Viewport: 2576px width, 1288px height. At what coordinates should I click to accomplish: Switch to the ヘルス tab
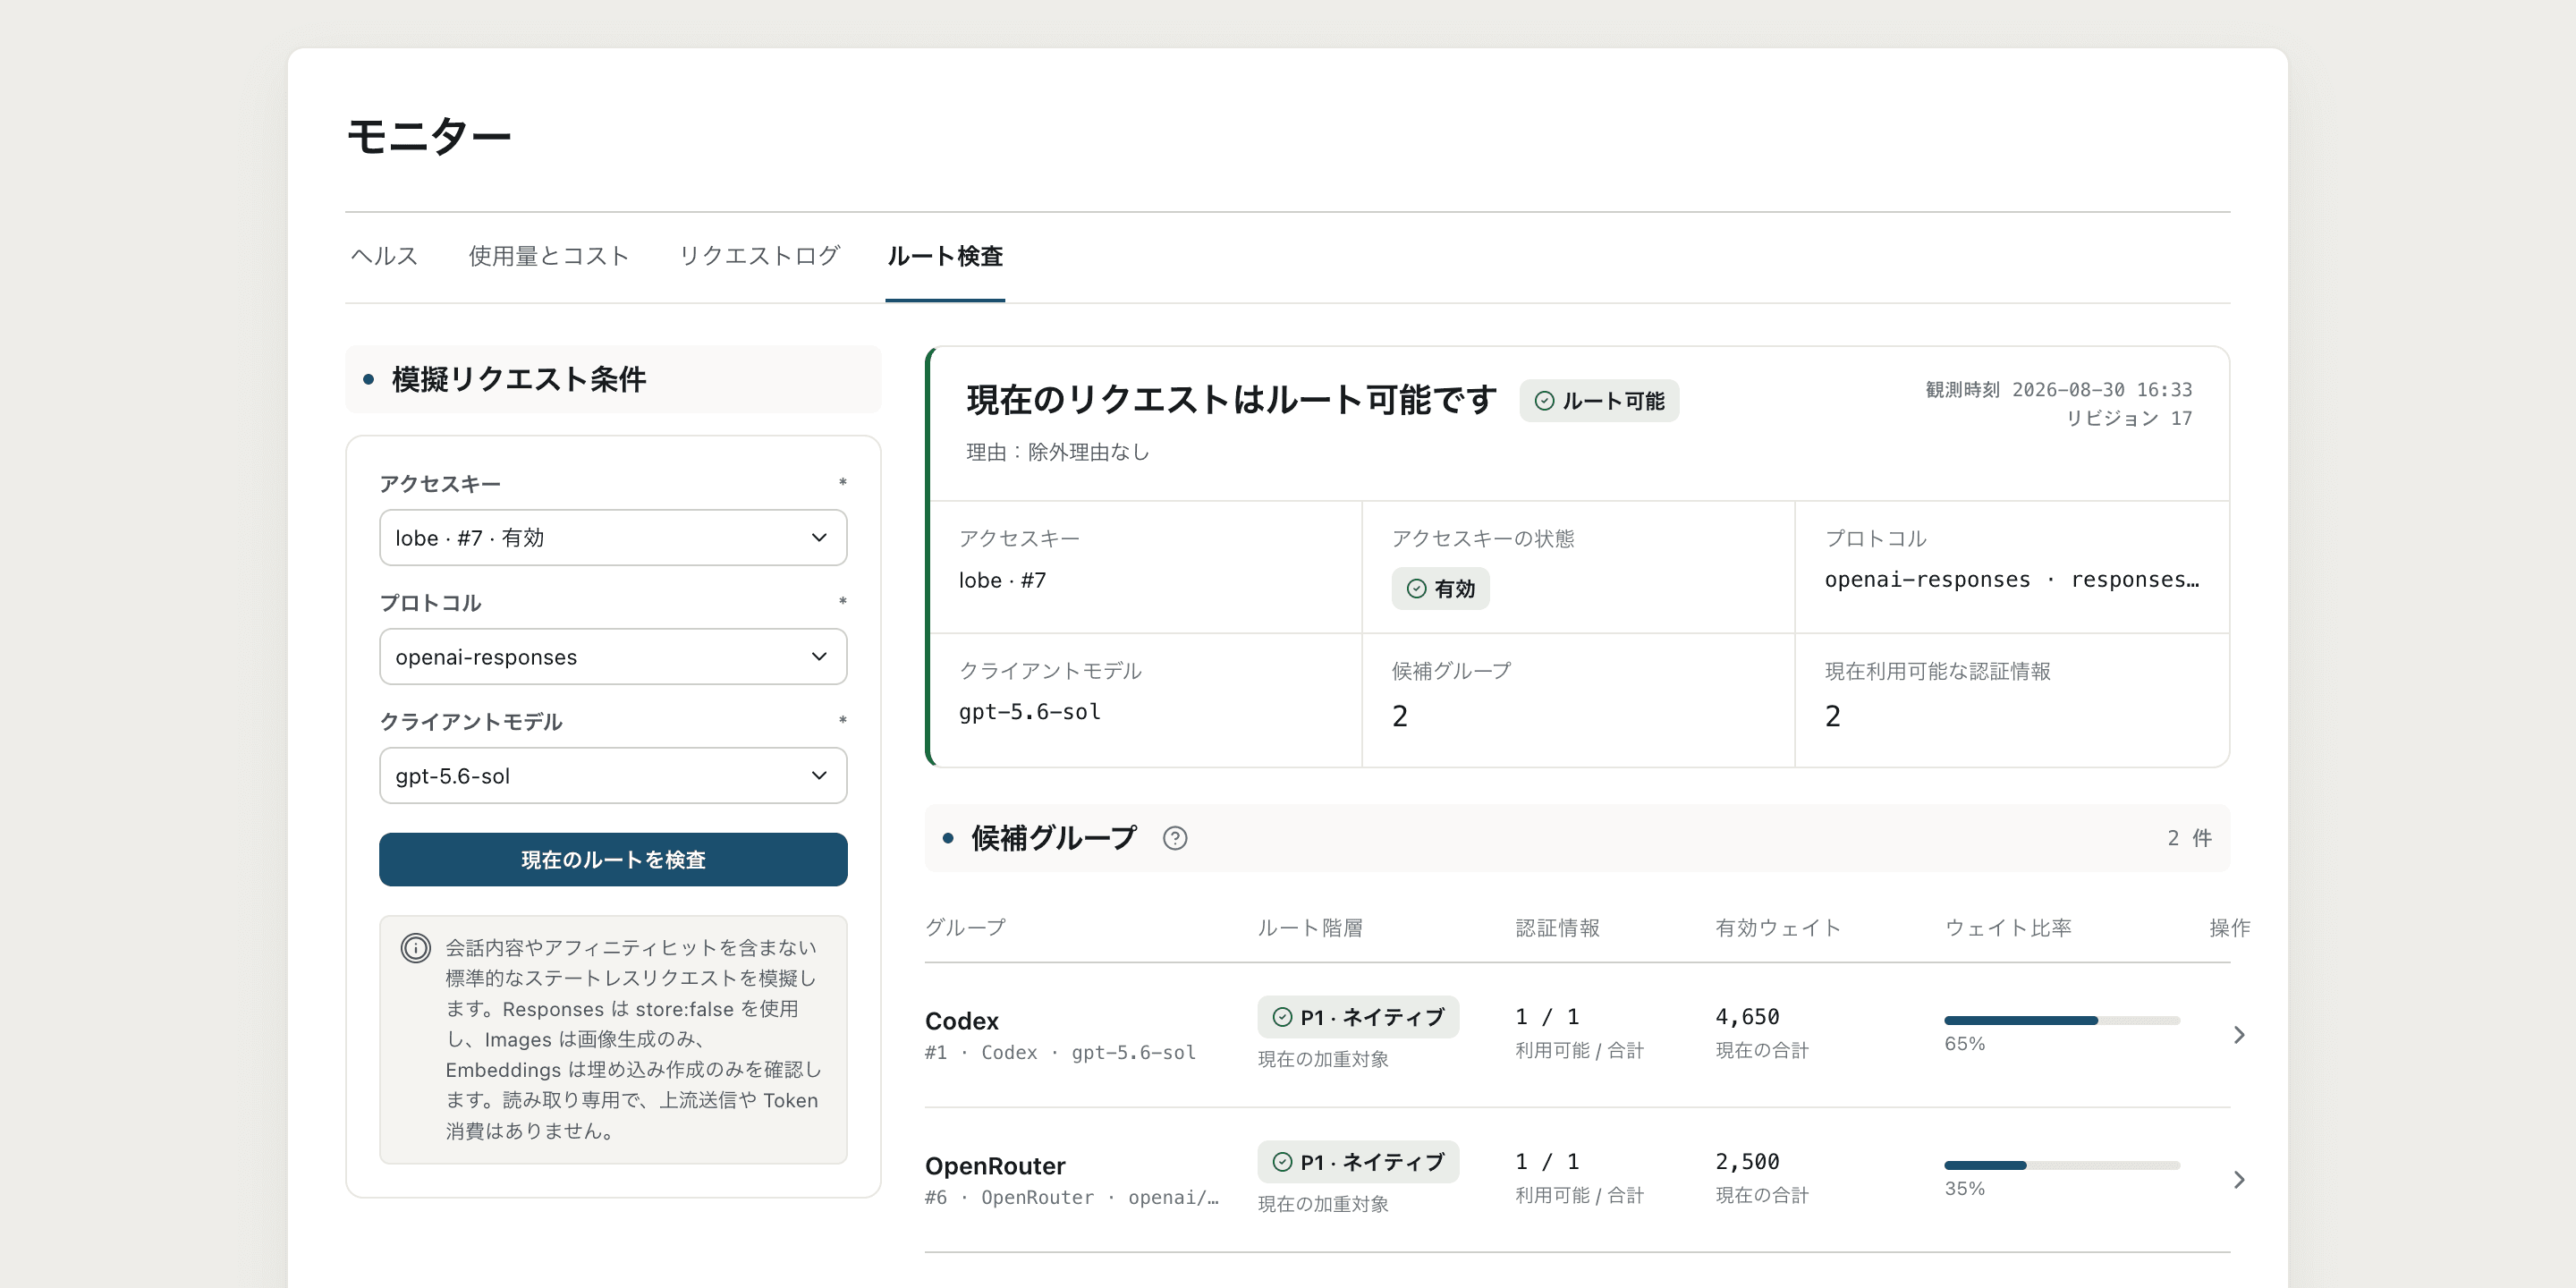(x=384, y=256)
